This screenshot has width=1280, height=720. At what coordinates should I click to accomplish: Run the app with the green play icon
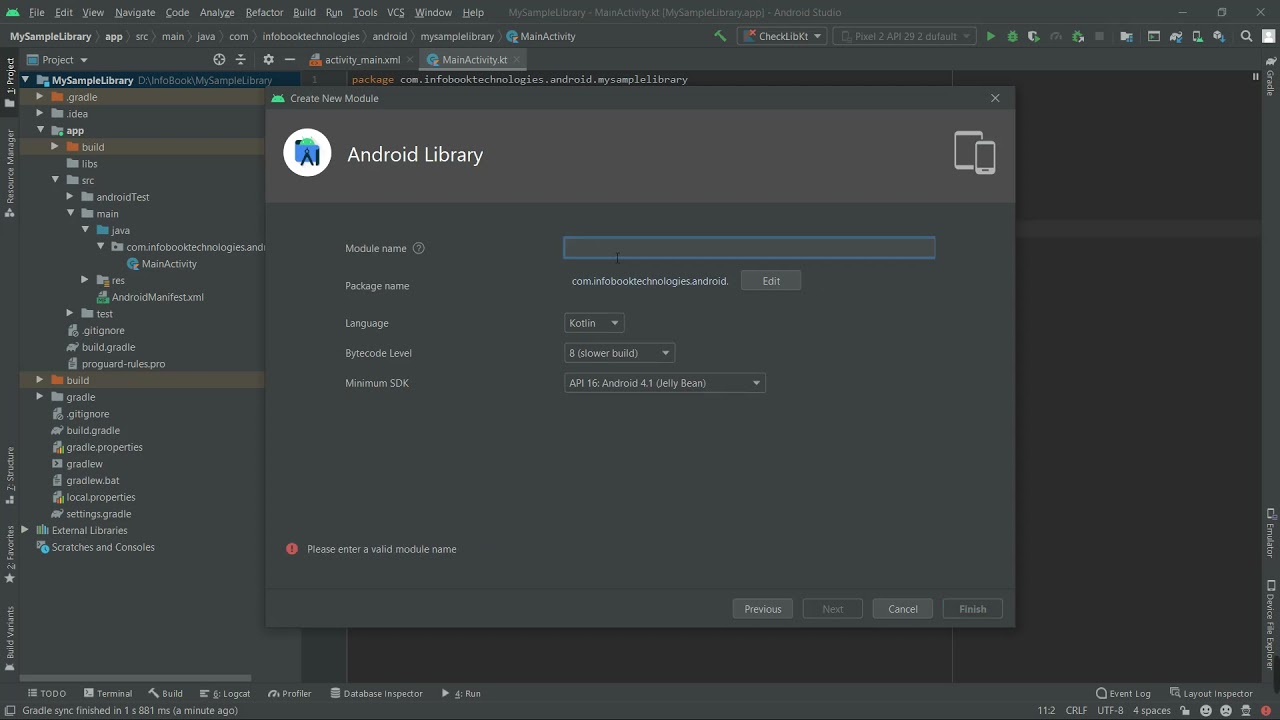click(x=990, y=36)
